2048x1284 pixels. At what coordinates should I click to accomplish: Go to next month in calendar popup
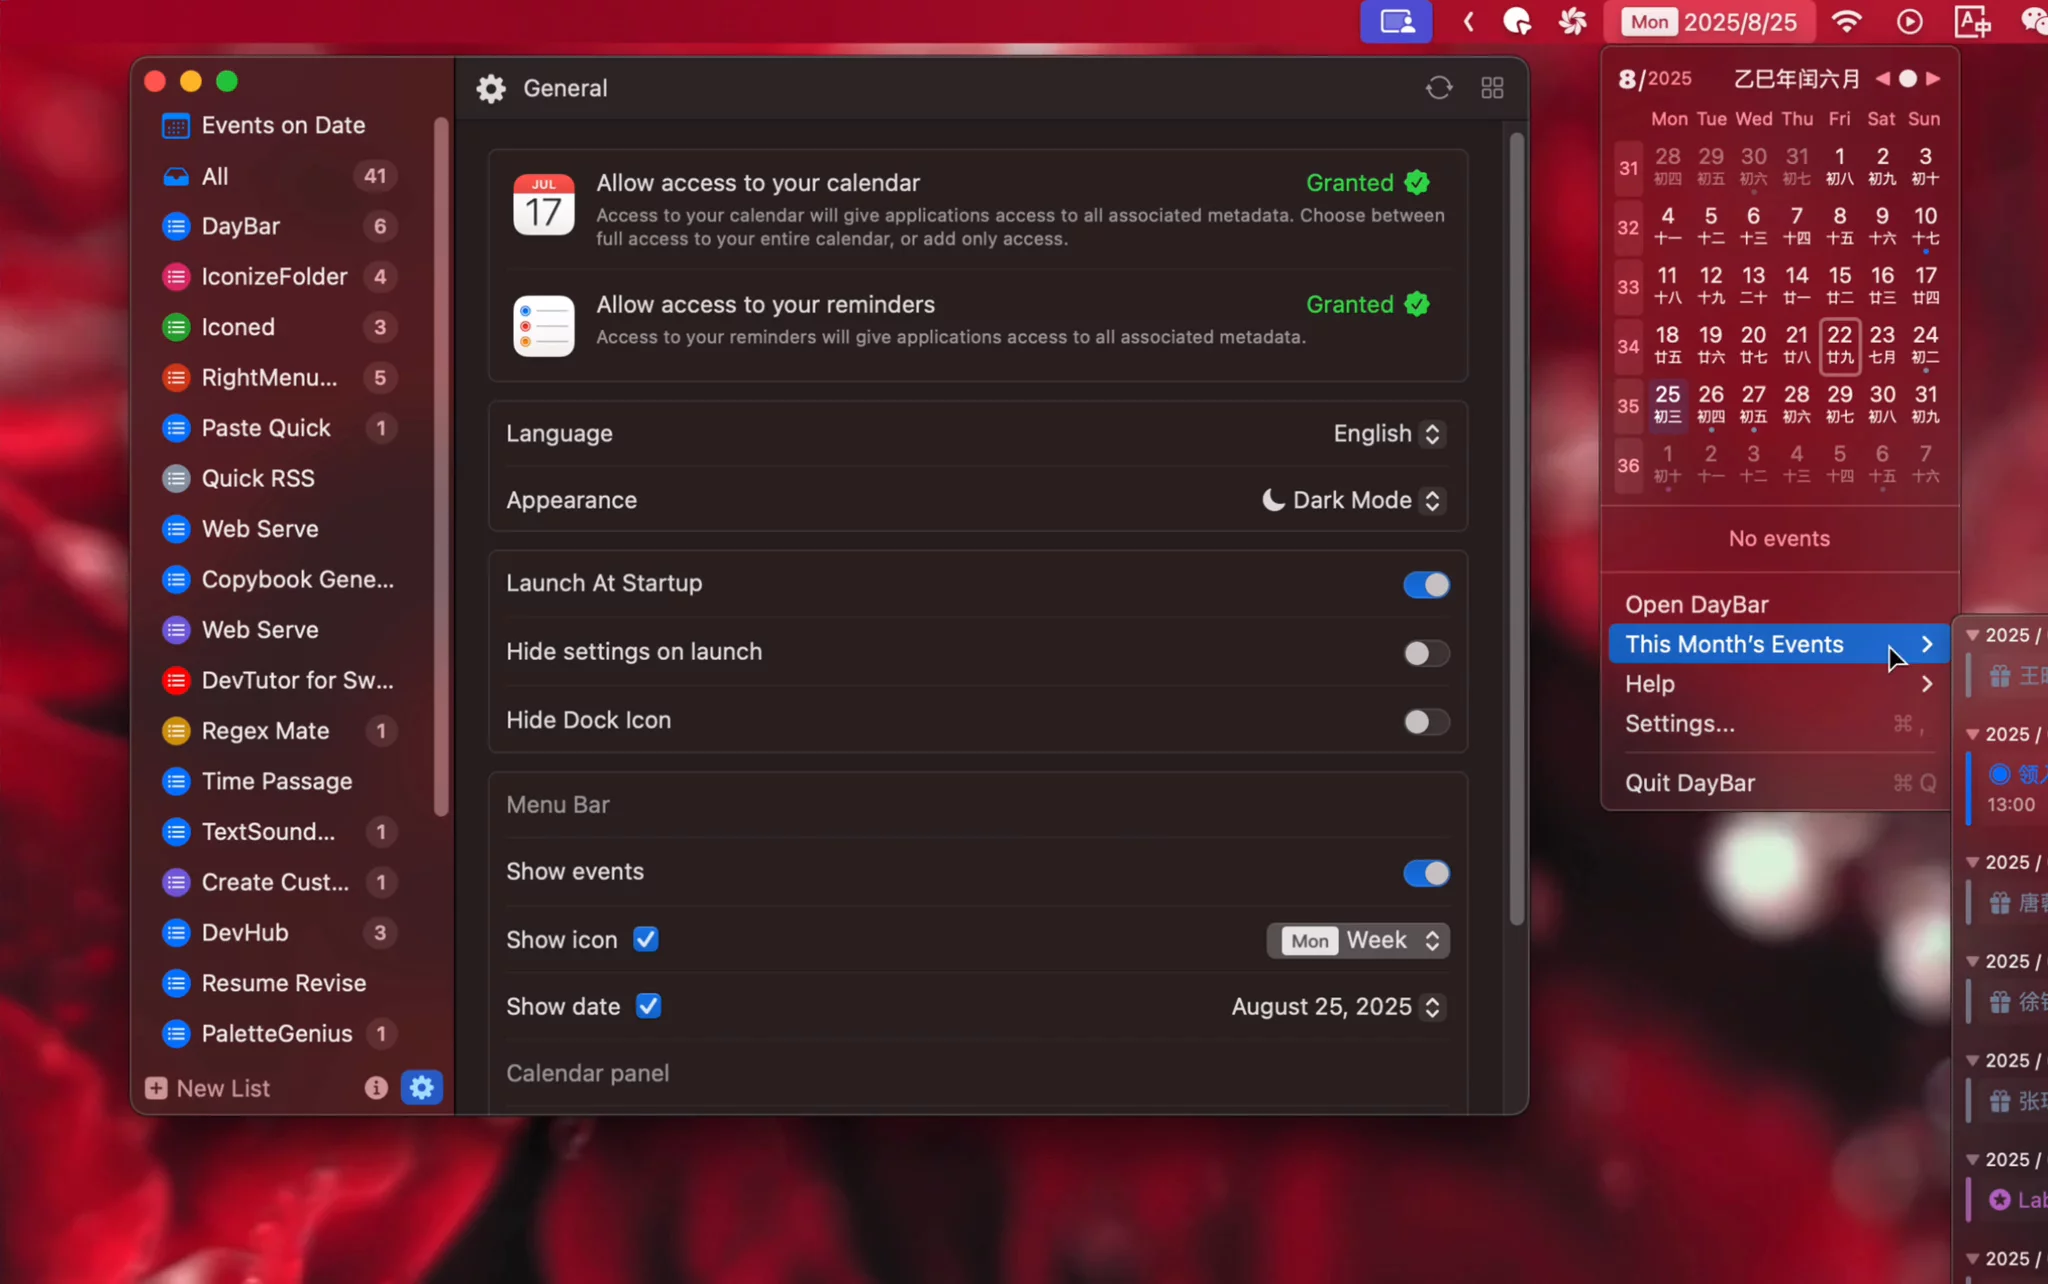tap(1933, 78)
